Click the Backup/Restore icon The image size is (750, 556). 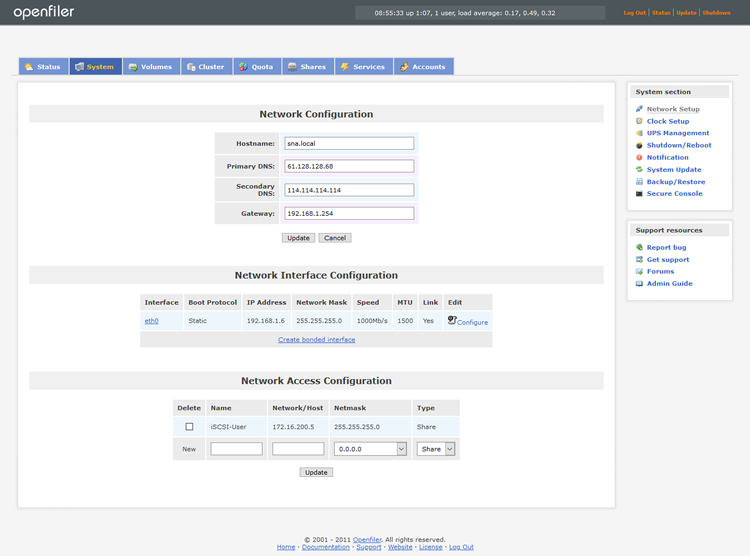(x=639, y=181)
